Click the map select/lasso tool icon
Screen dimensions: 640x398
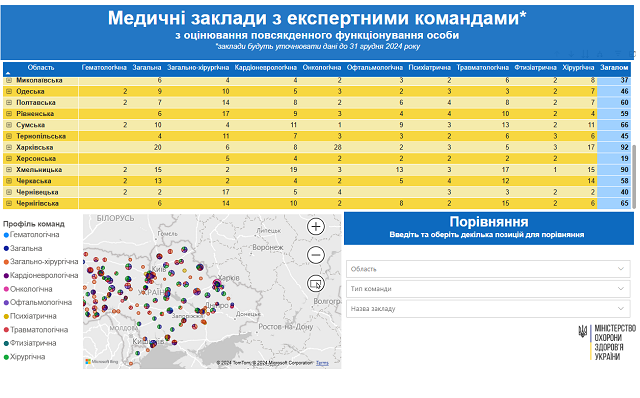coord(316,283)
